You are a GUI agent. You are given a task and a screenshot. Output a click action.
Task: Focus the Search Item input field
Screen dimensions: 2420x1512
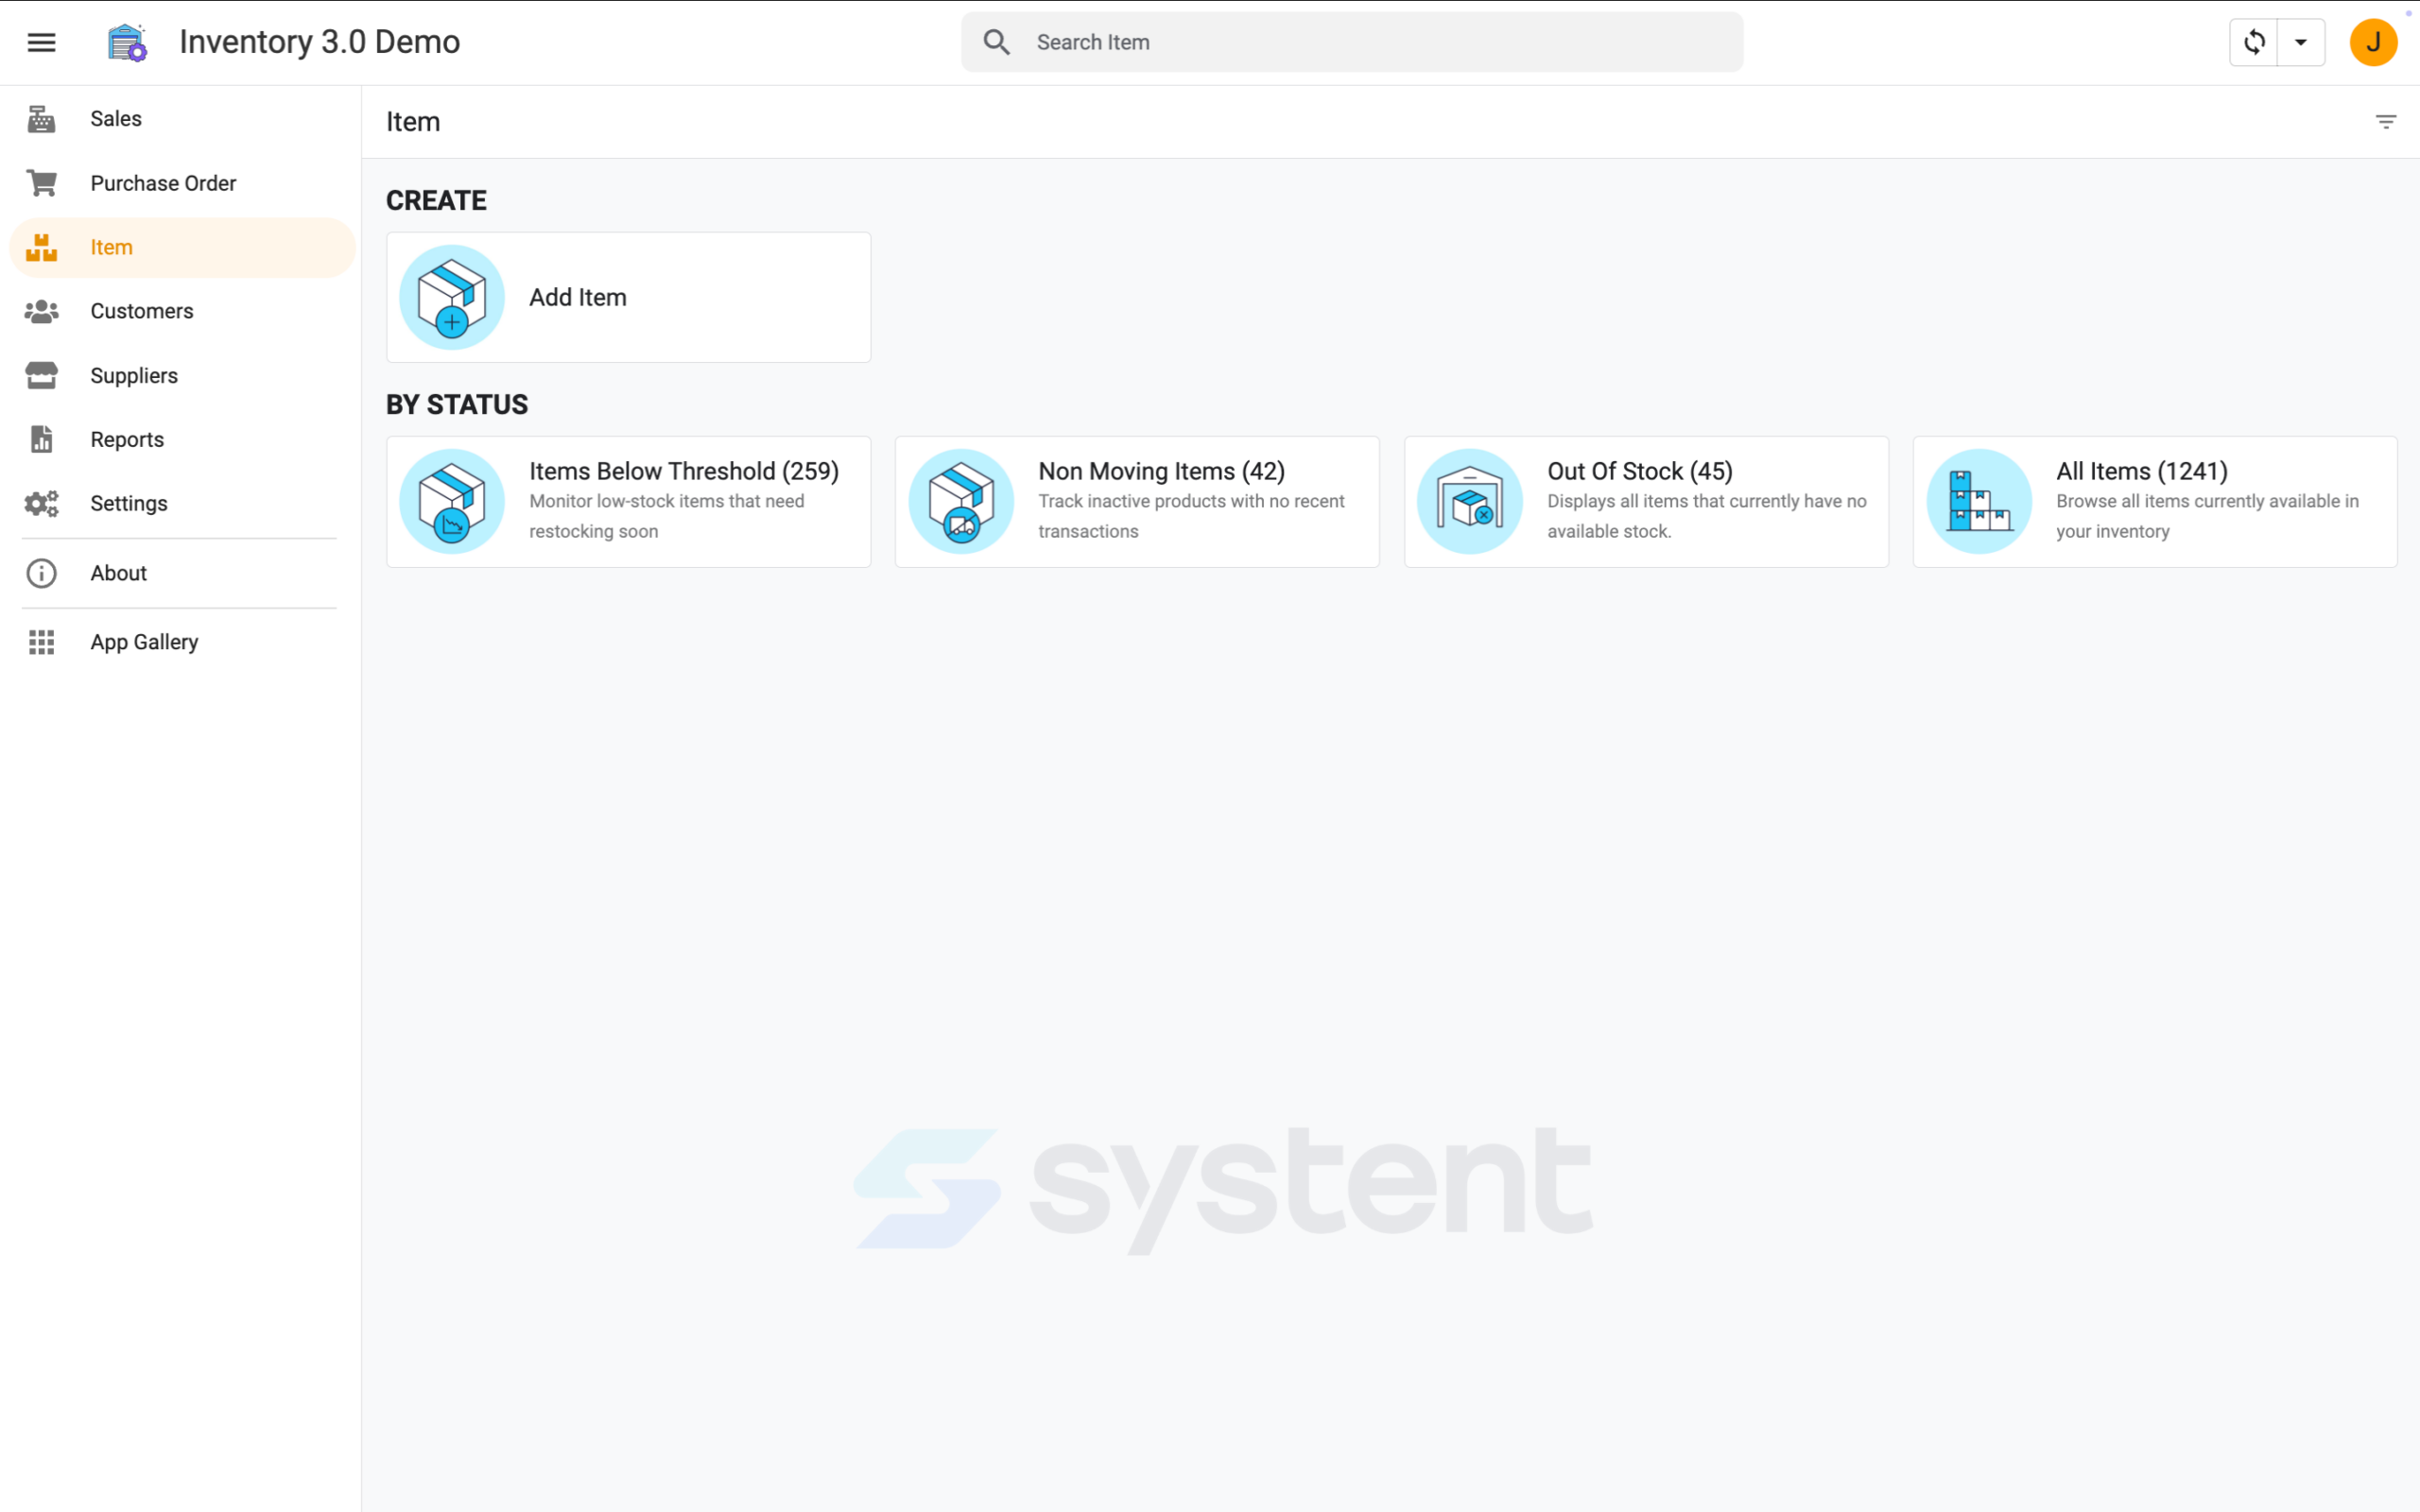click(x=1352, y=42)
